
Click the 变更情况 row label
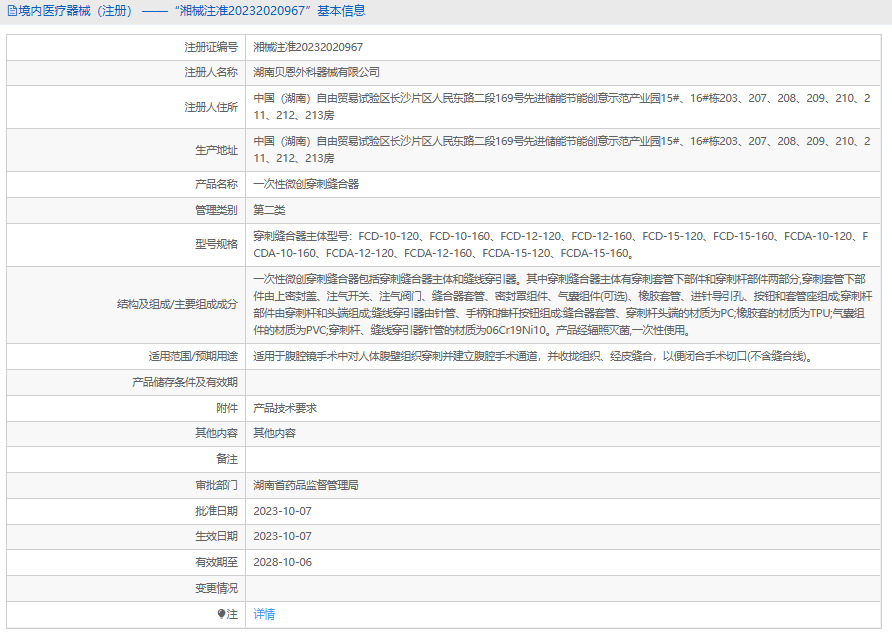(x=216, y=588)
